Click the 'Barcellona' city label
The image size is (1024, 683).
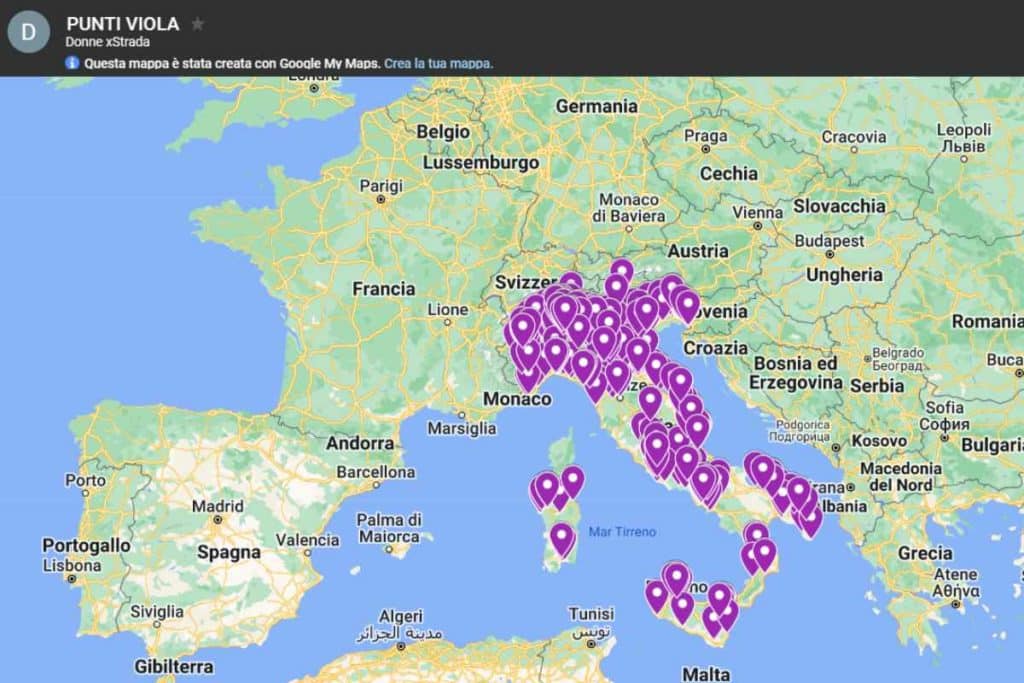pyautogui.click(x=376, y=471)
